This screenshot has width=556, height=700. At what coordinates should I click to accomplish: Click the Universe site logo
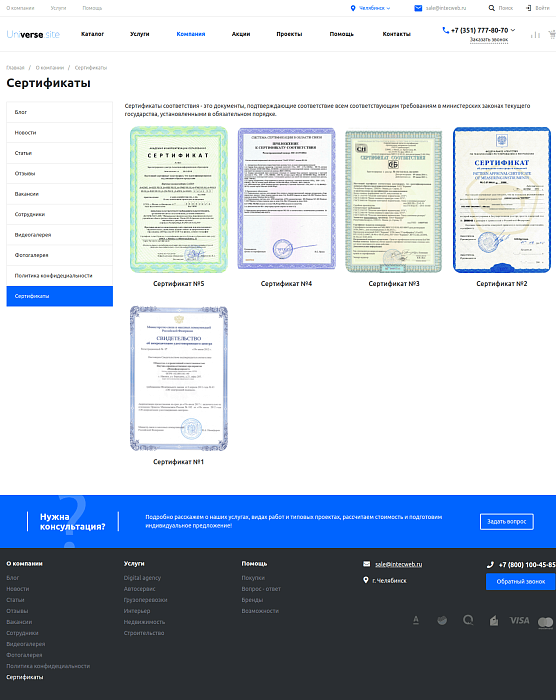33,34
